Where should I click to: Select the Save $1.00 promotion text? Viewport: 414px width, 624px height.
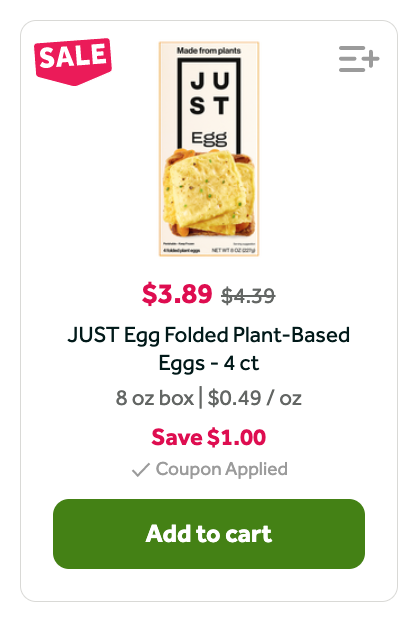[209, 437]
